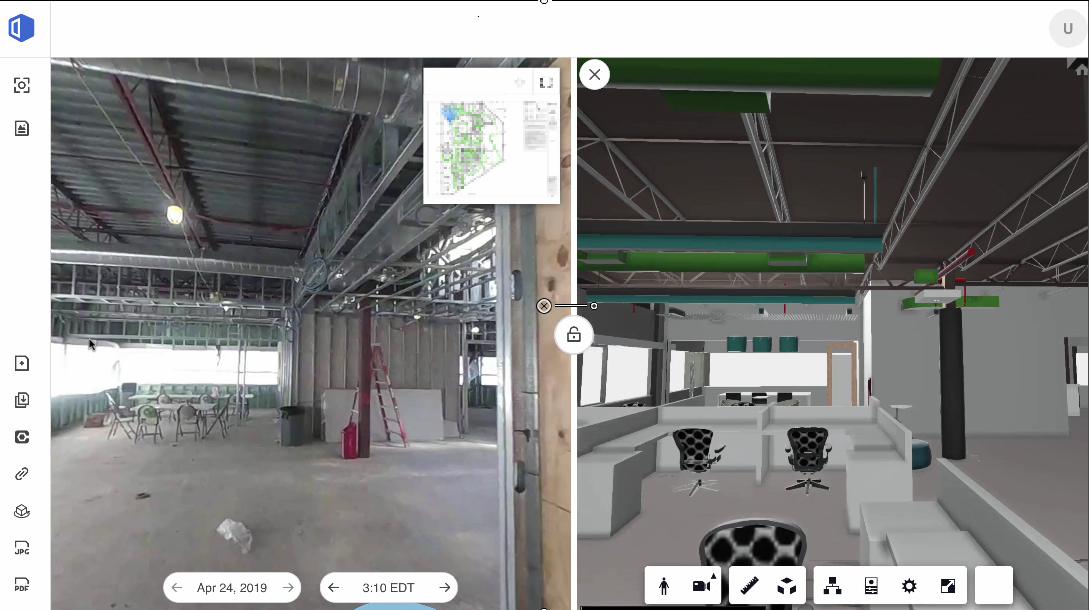Export the view as JPG

(22, 548)
